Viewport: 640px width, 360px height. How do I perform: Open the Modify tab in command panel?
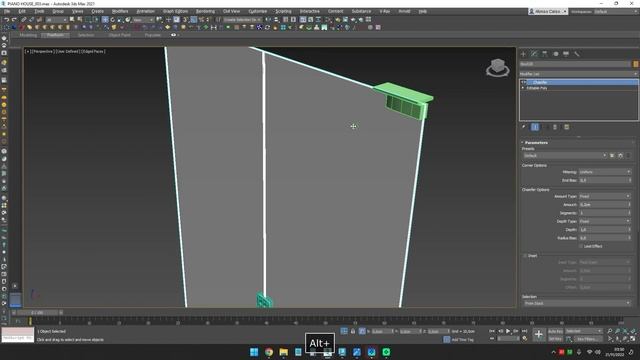[x=534, y=53]
